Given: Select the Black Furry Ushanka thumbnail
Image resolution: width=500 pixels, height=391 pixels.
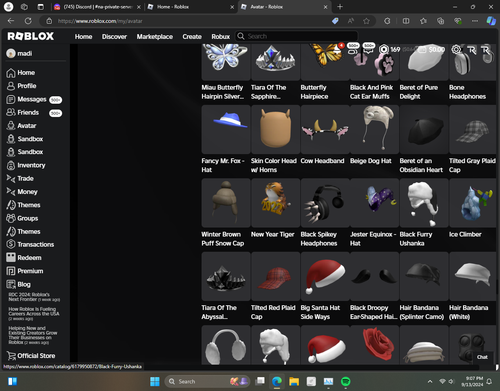Looking at the screenshot, I should pos(424,203).
